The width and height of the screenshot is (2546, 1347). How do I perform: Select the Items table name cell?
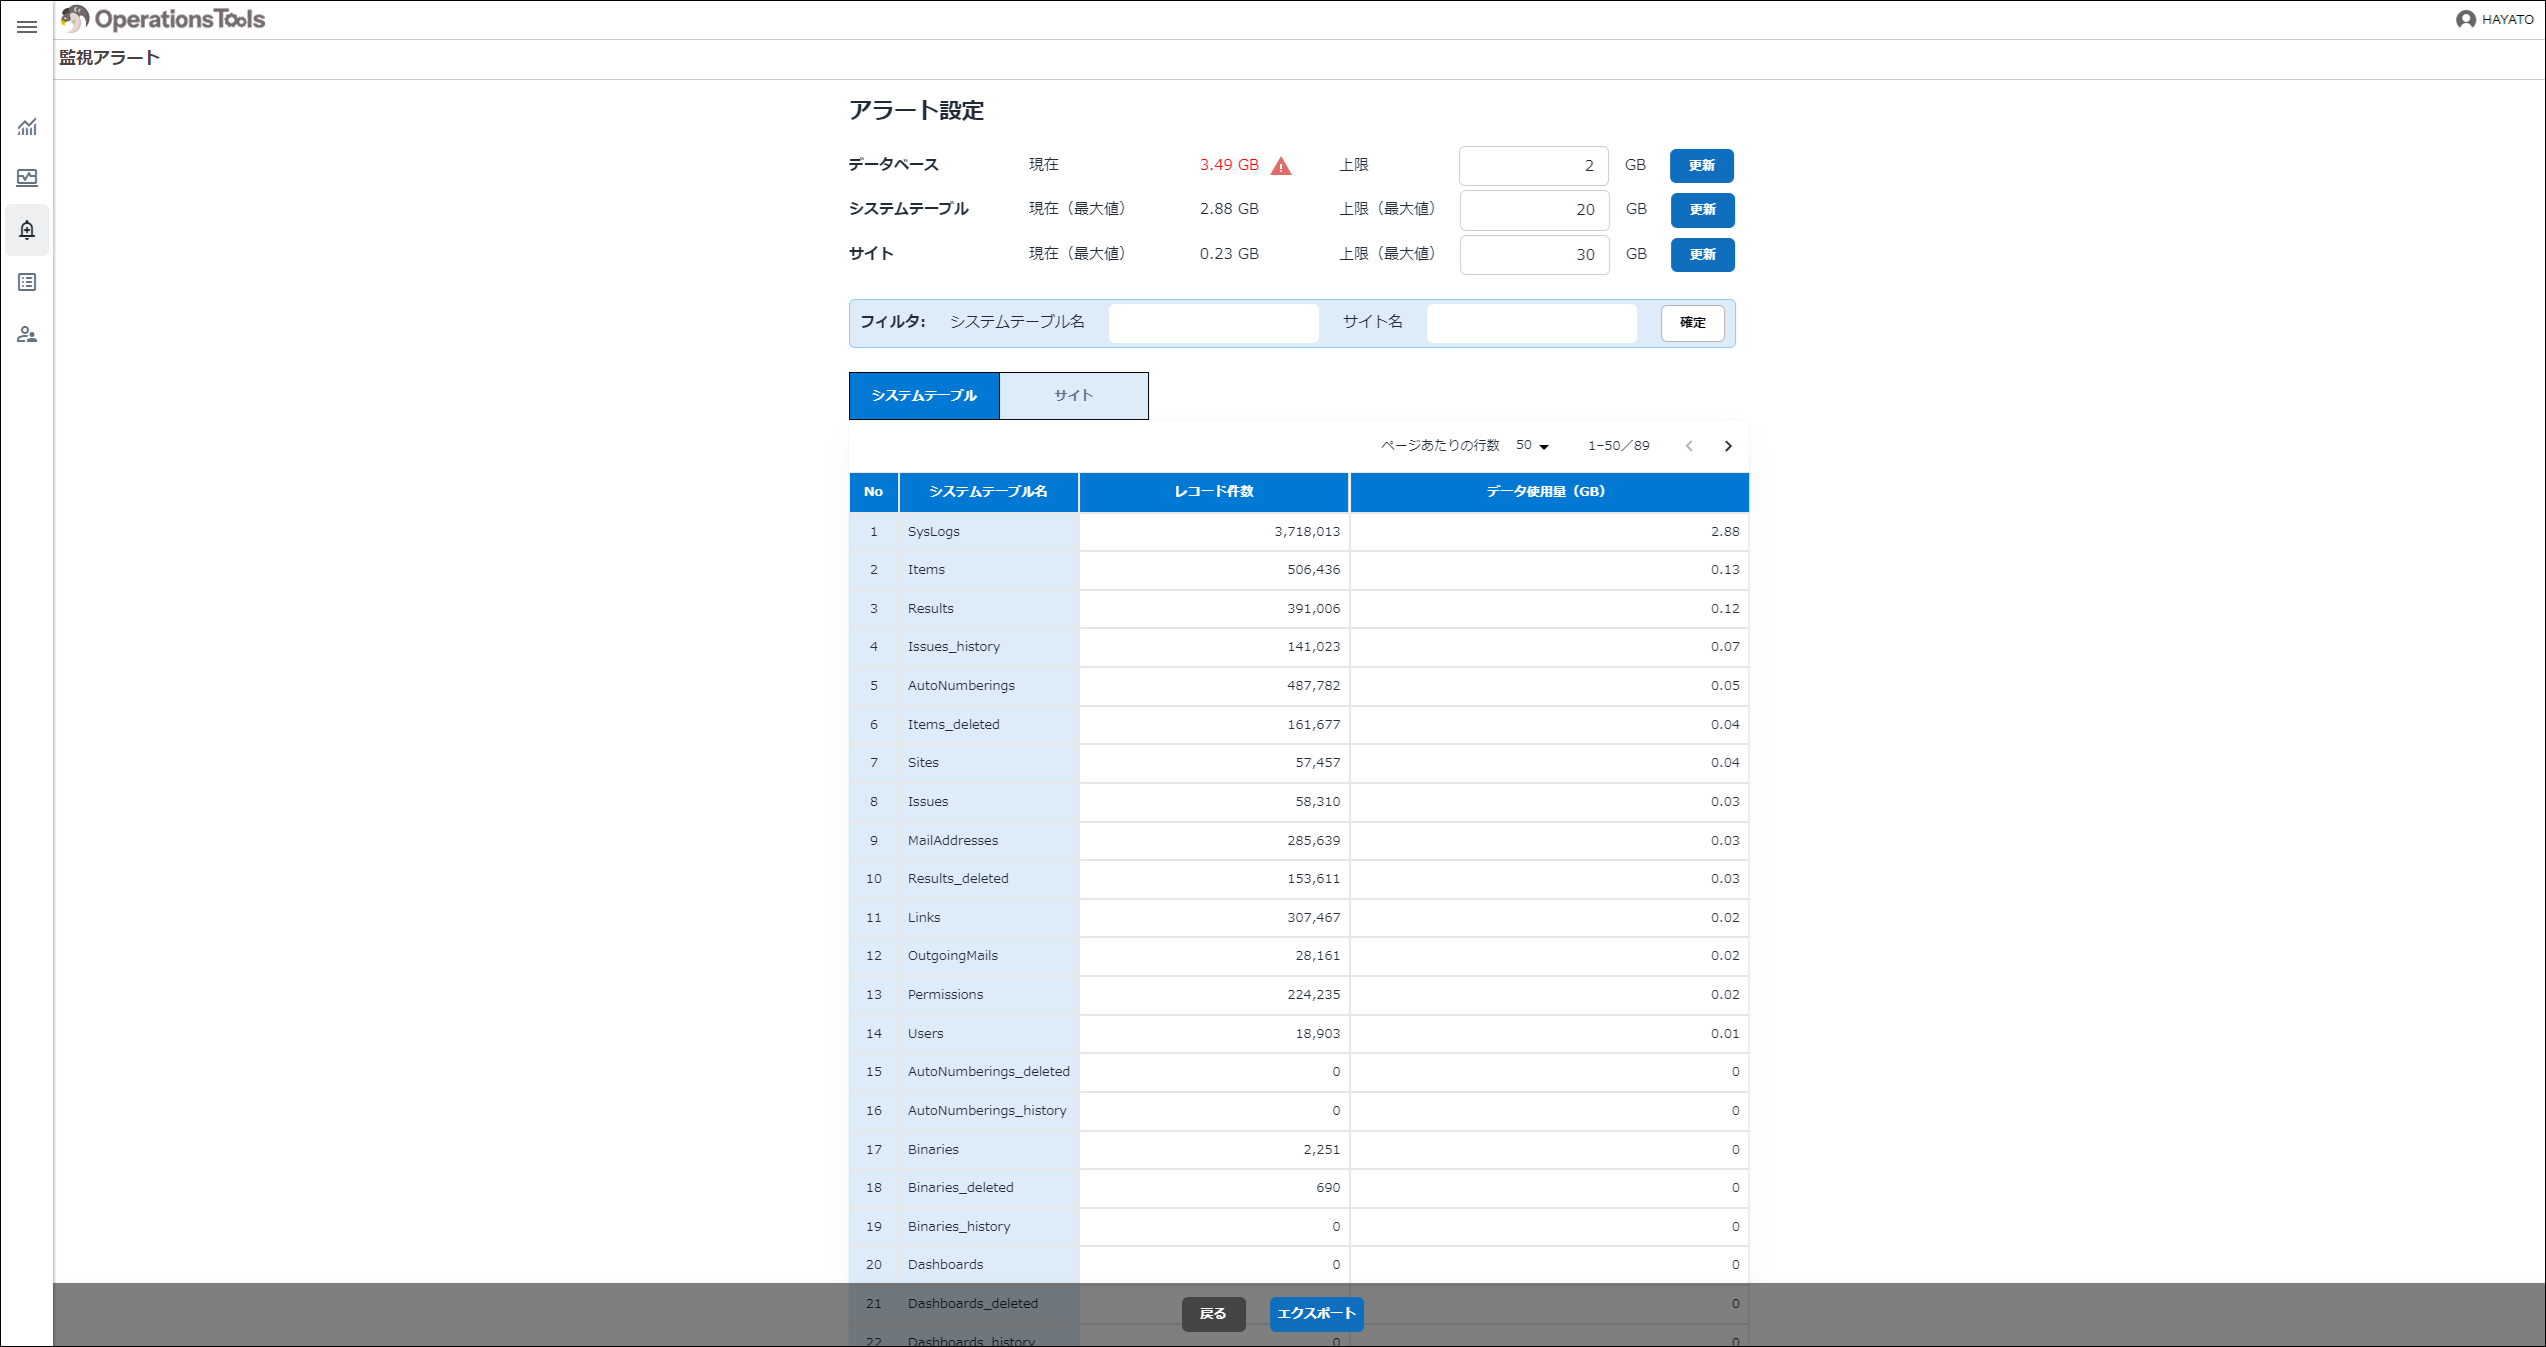[x=926, y=570]
